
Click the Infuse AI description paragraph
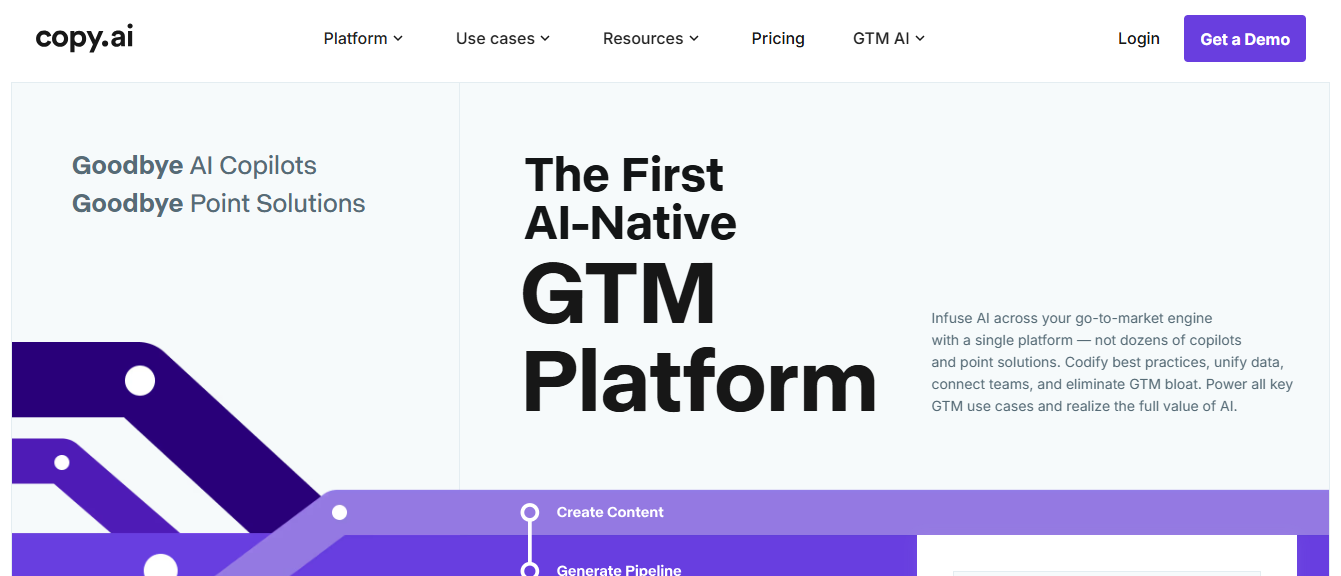pos(1110,362)
